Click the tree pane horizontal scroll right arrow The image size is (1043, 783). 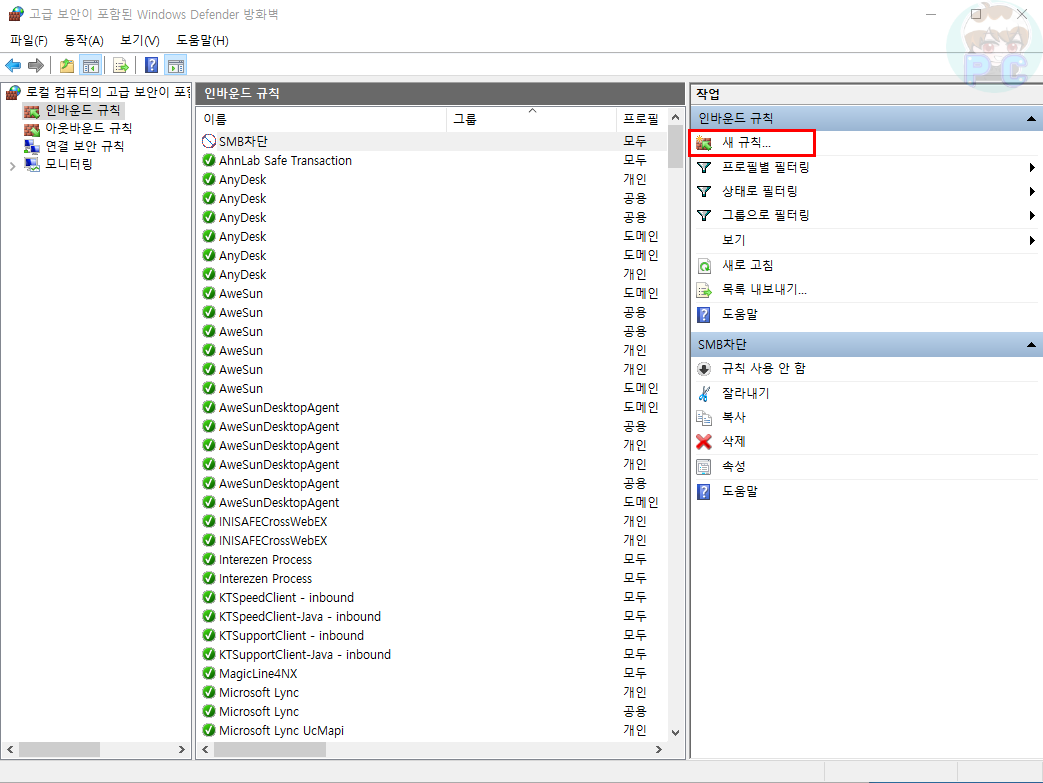pyautogui.click(x=182, y=750)
